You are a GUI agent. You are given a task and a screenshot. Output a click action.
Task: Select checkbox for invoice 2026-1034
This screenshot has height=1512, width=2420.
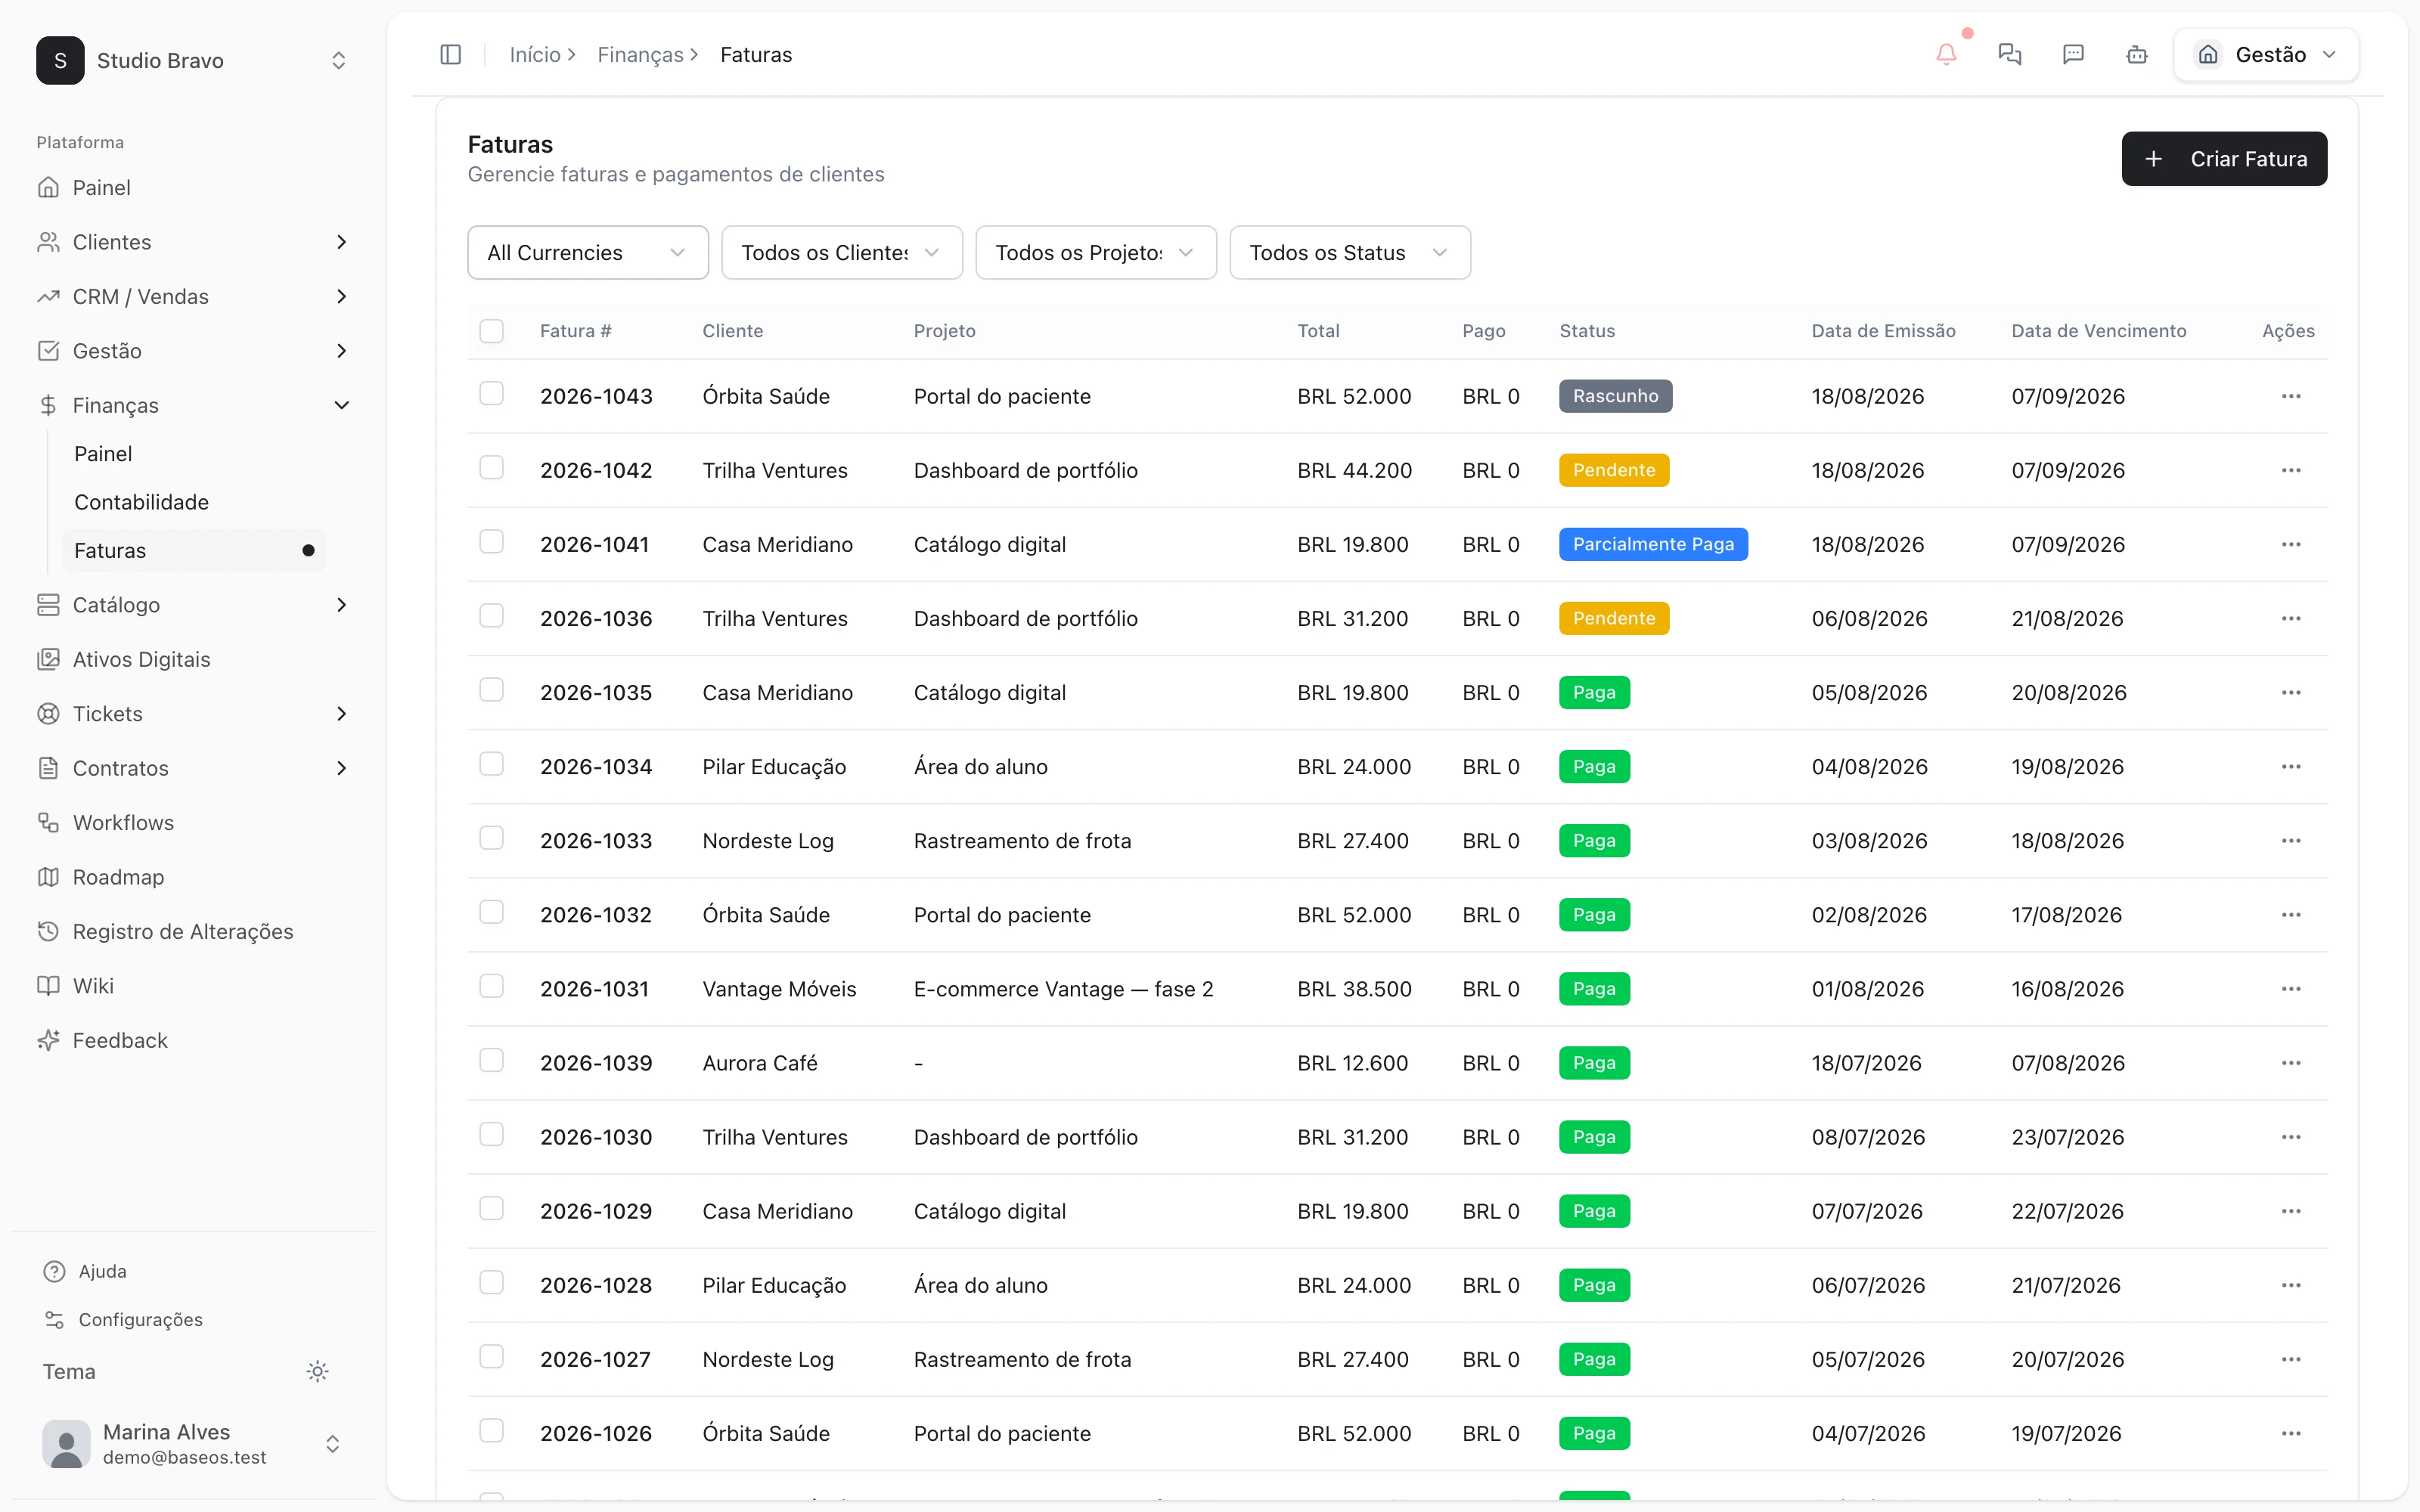click(x=491, y=764)
